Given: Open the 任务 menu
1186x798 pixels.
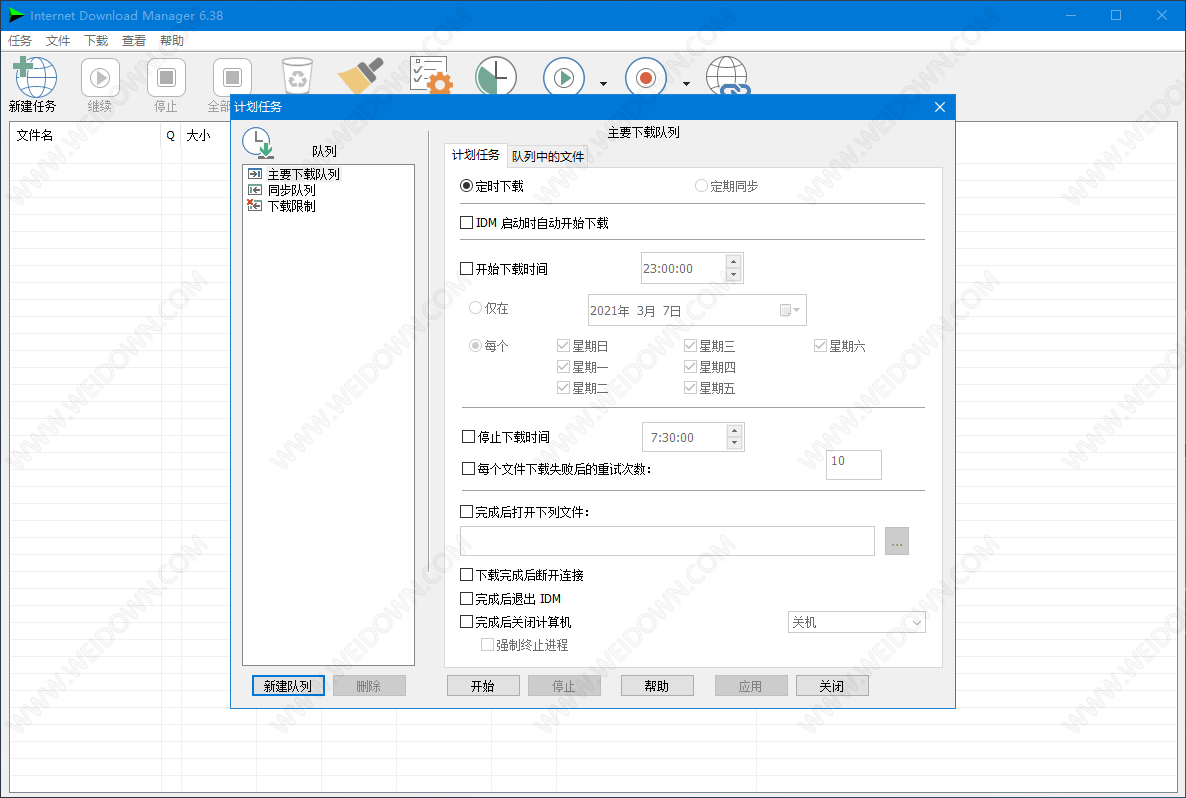Looking at the screenshot, I should [x=20, y=41].
